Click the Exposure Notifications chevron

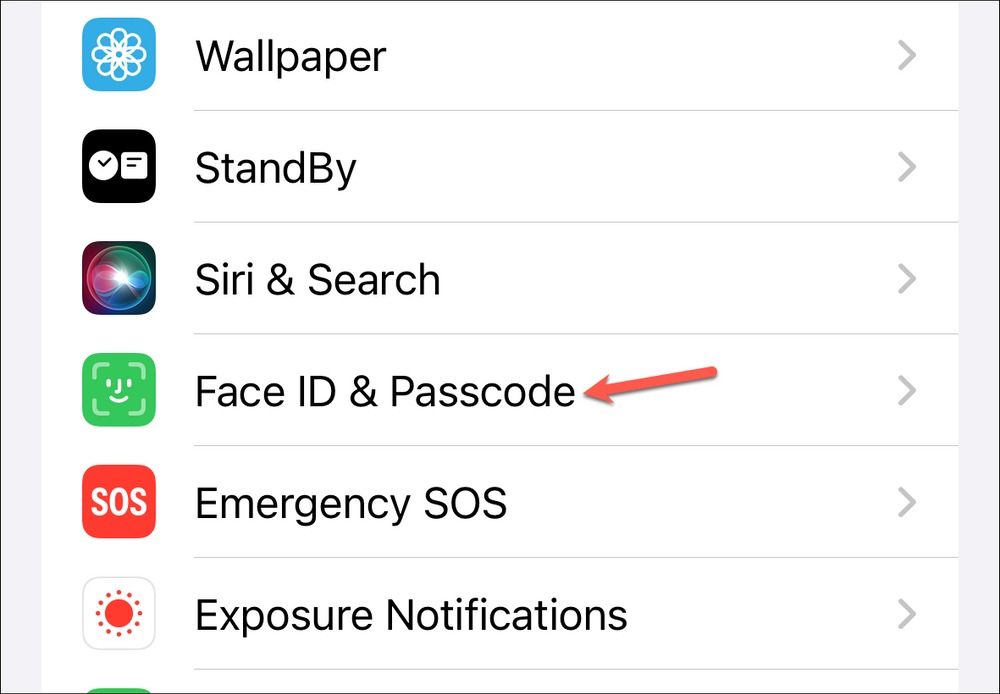click(x=907, y=614)
